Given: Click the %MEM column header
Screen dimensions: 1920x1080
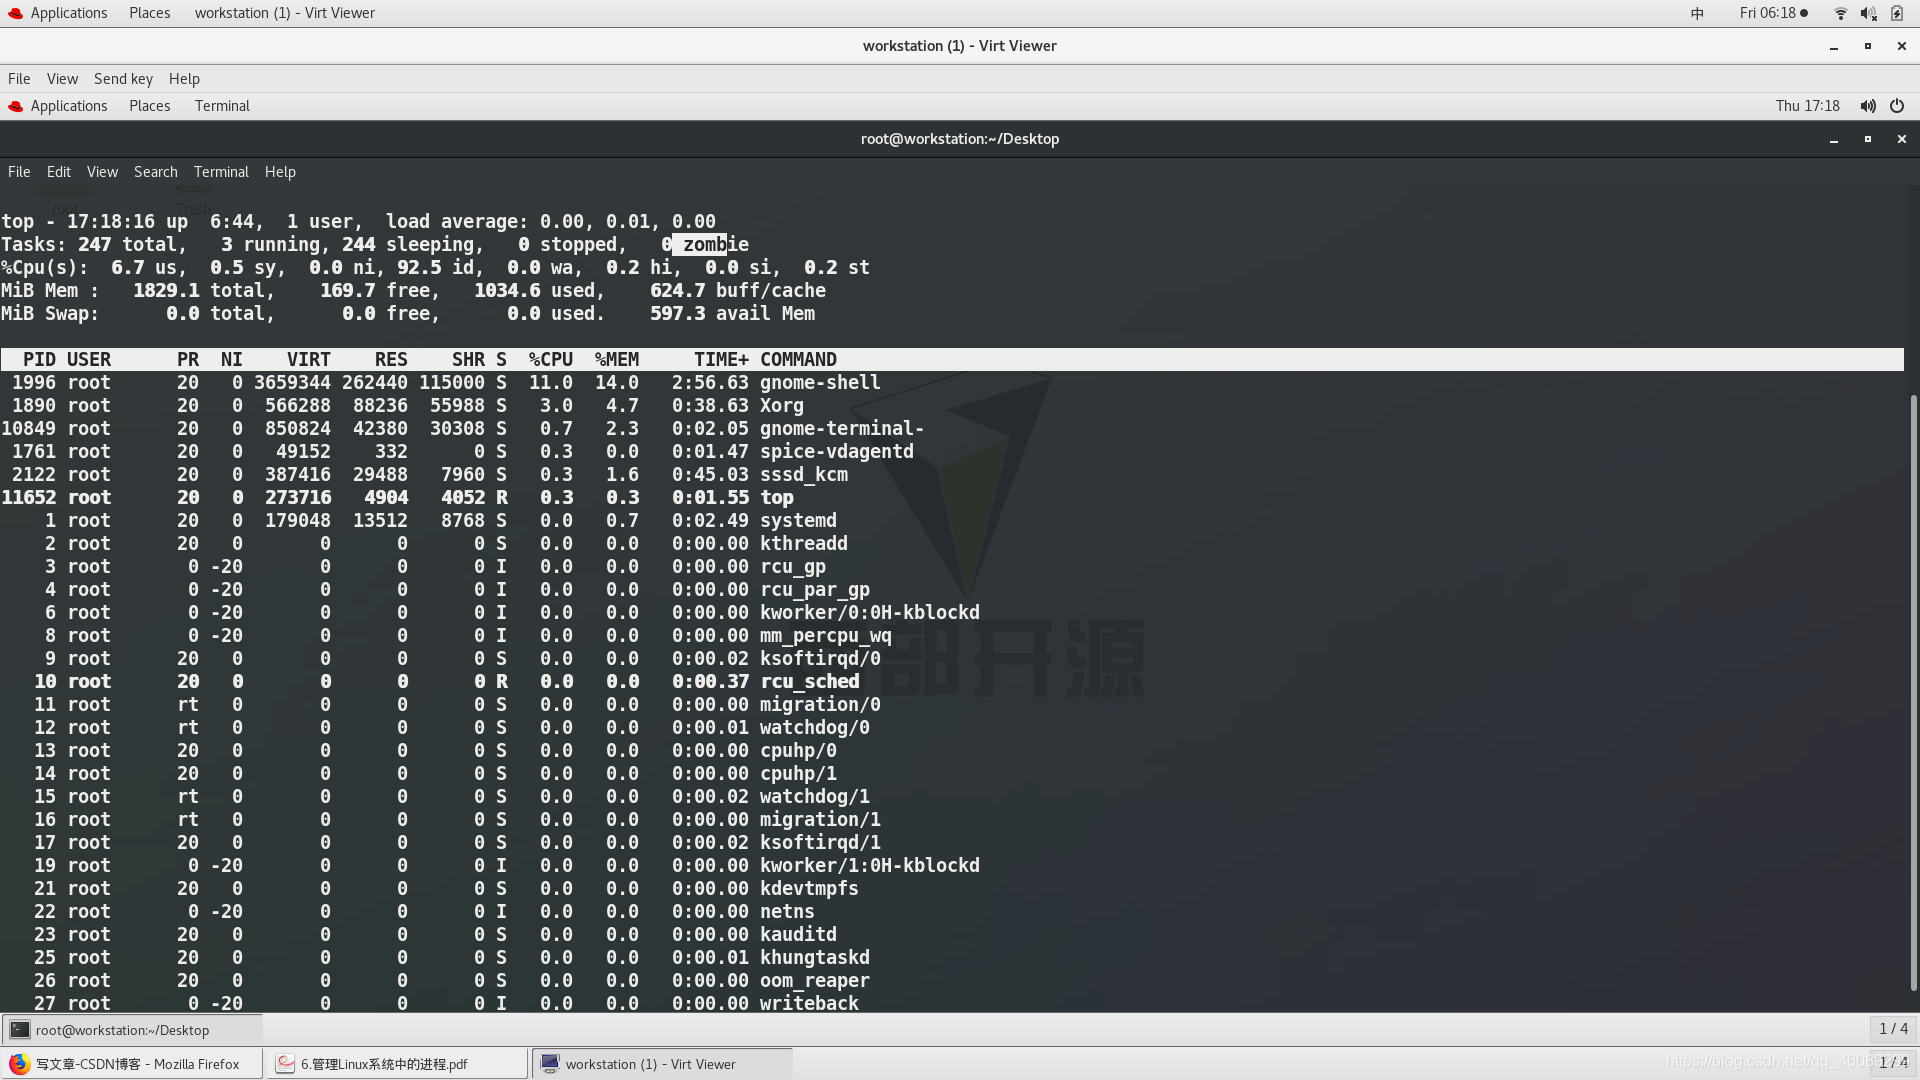Looking at the screenshot, I should coord(617,360).
